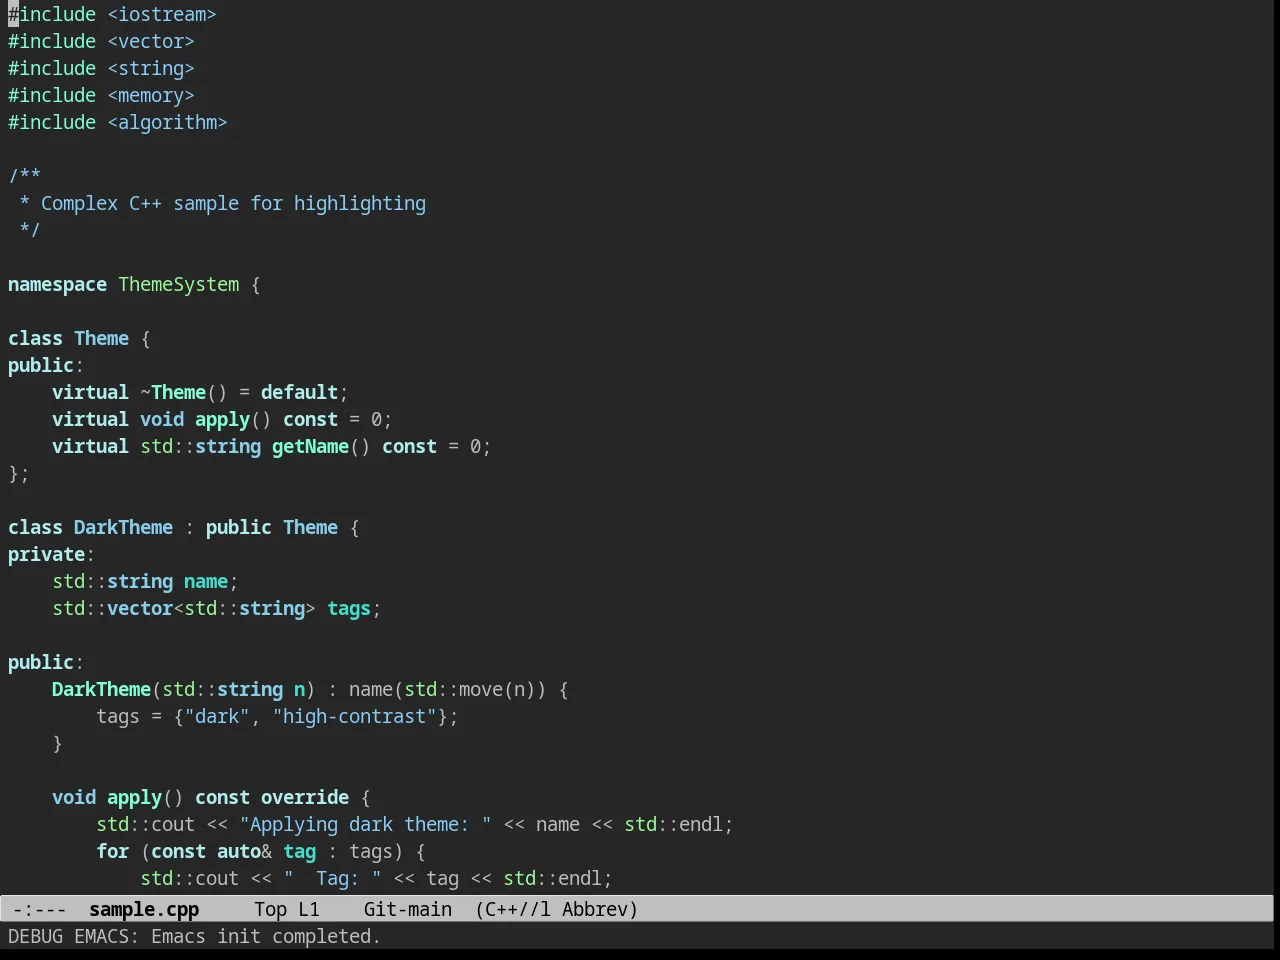Click the "dark" string literal
Screen dimensions: 1280x960
click(x=217, y=716)
